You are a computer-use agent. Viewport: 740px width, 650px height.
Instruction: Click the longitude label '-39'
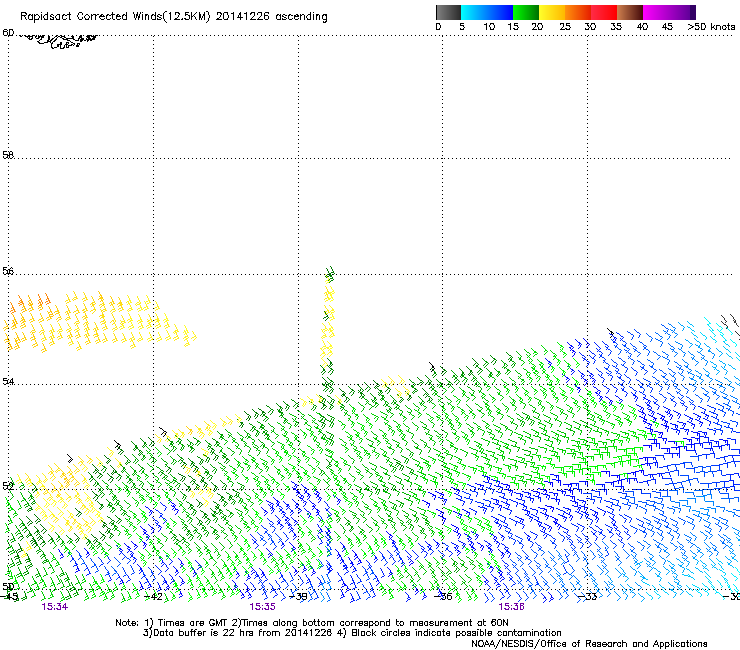(x=298, y=597)
